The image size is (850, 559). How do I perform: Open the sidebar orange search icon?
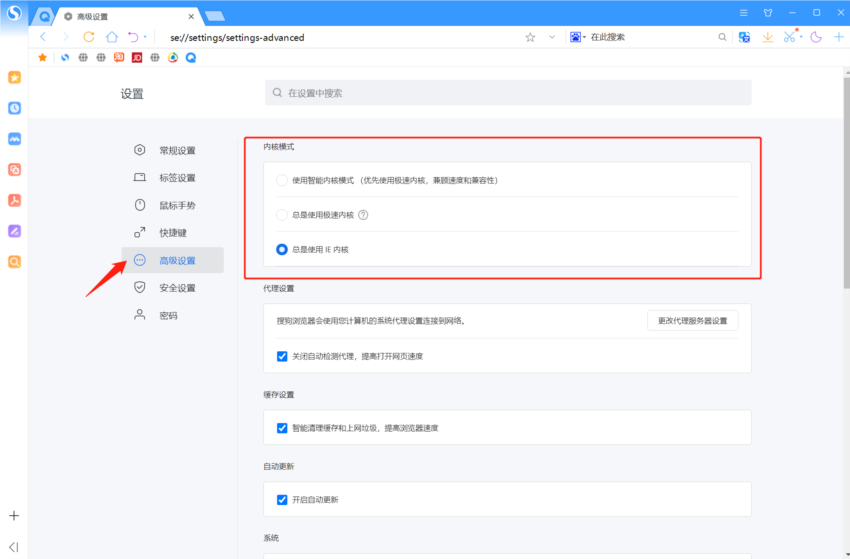(14, 262)
